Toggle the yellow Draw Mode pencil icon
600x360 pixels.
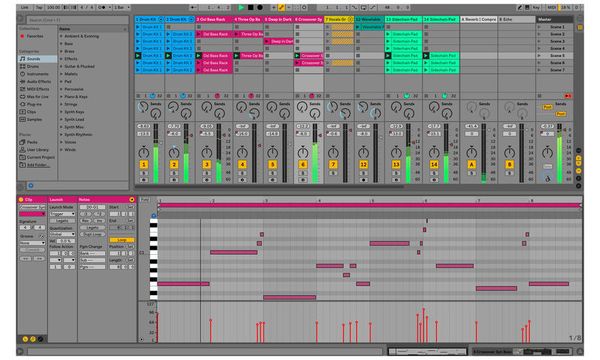click(x=281, y=7)
